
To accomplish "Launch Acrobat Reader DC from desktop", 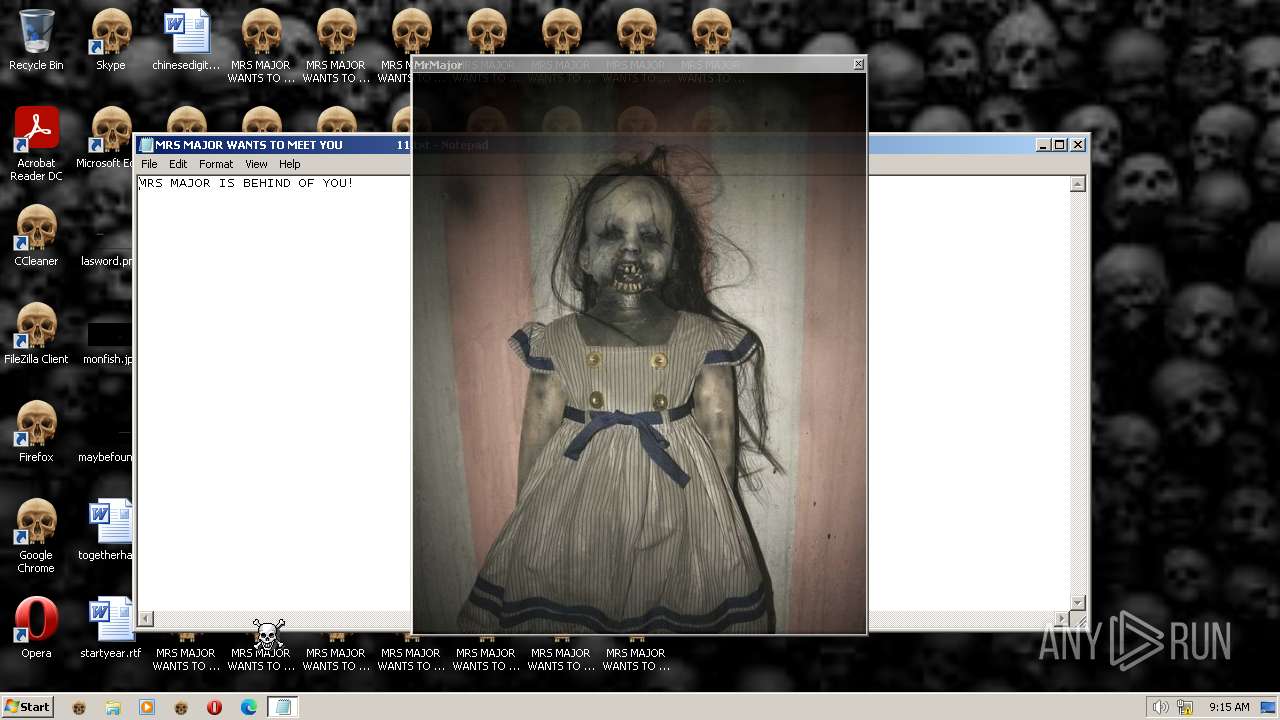I will (x=36, y=144).
